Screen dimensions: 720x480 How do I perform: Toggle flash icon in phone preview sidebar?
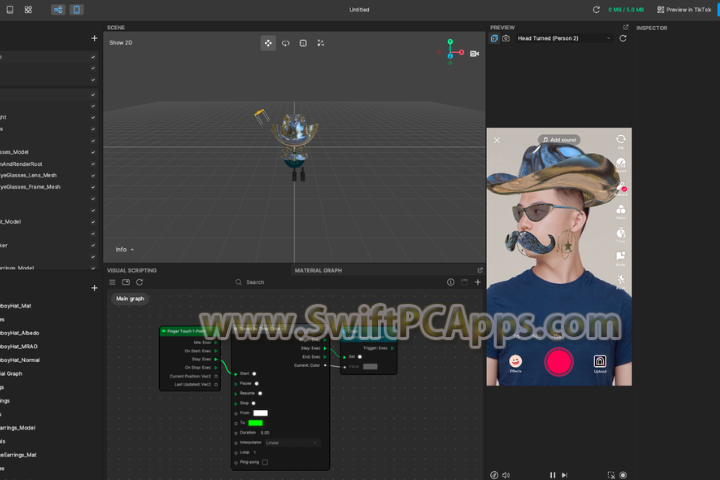[621, 281]
